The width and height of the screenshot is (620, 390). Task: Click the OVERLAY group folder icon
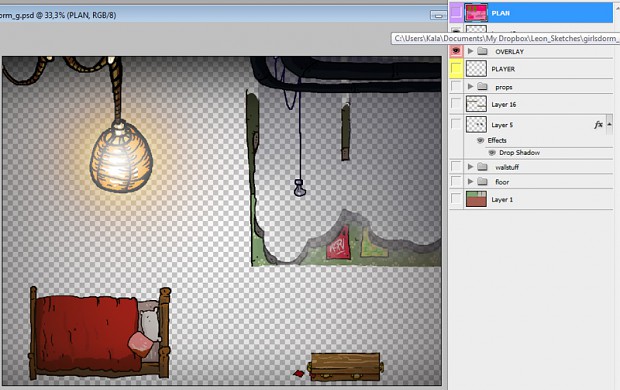click(482, 51)
